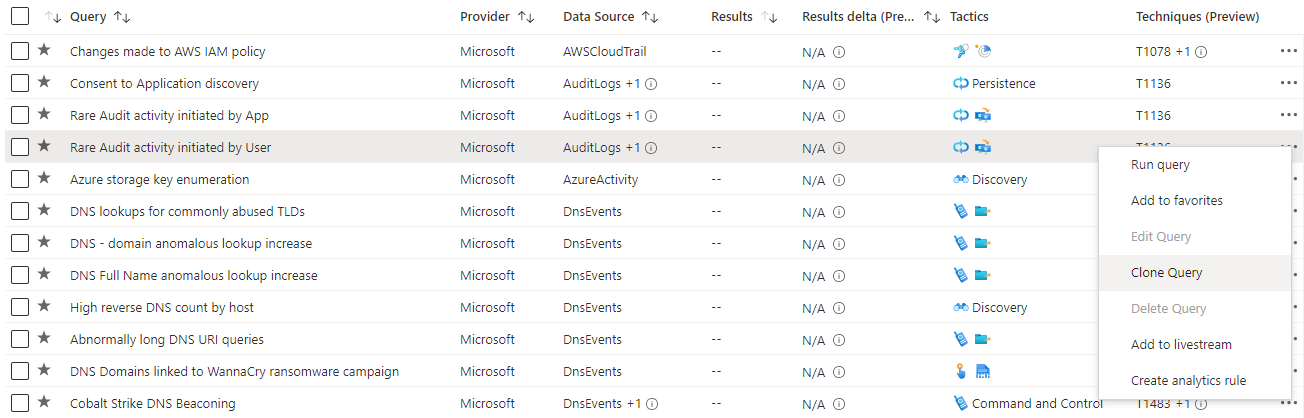Check the Consent to Application discovery row

point(20,83)
